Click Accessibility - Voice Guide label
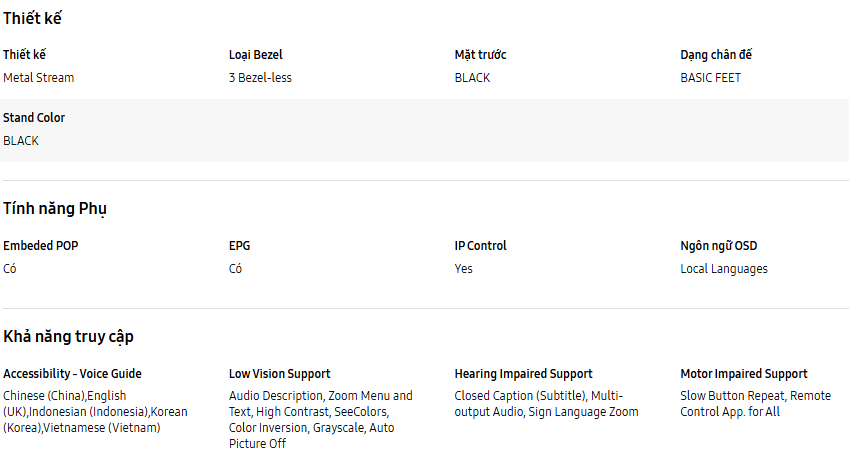 point(72,374)
